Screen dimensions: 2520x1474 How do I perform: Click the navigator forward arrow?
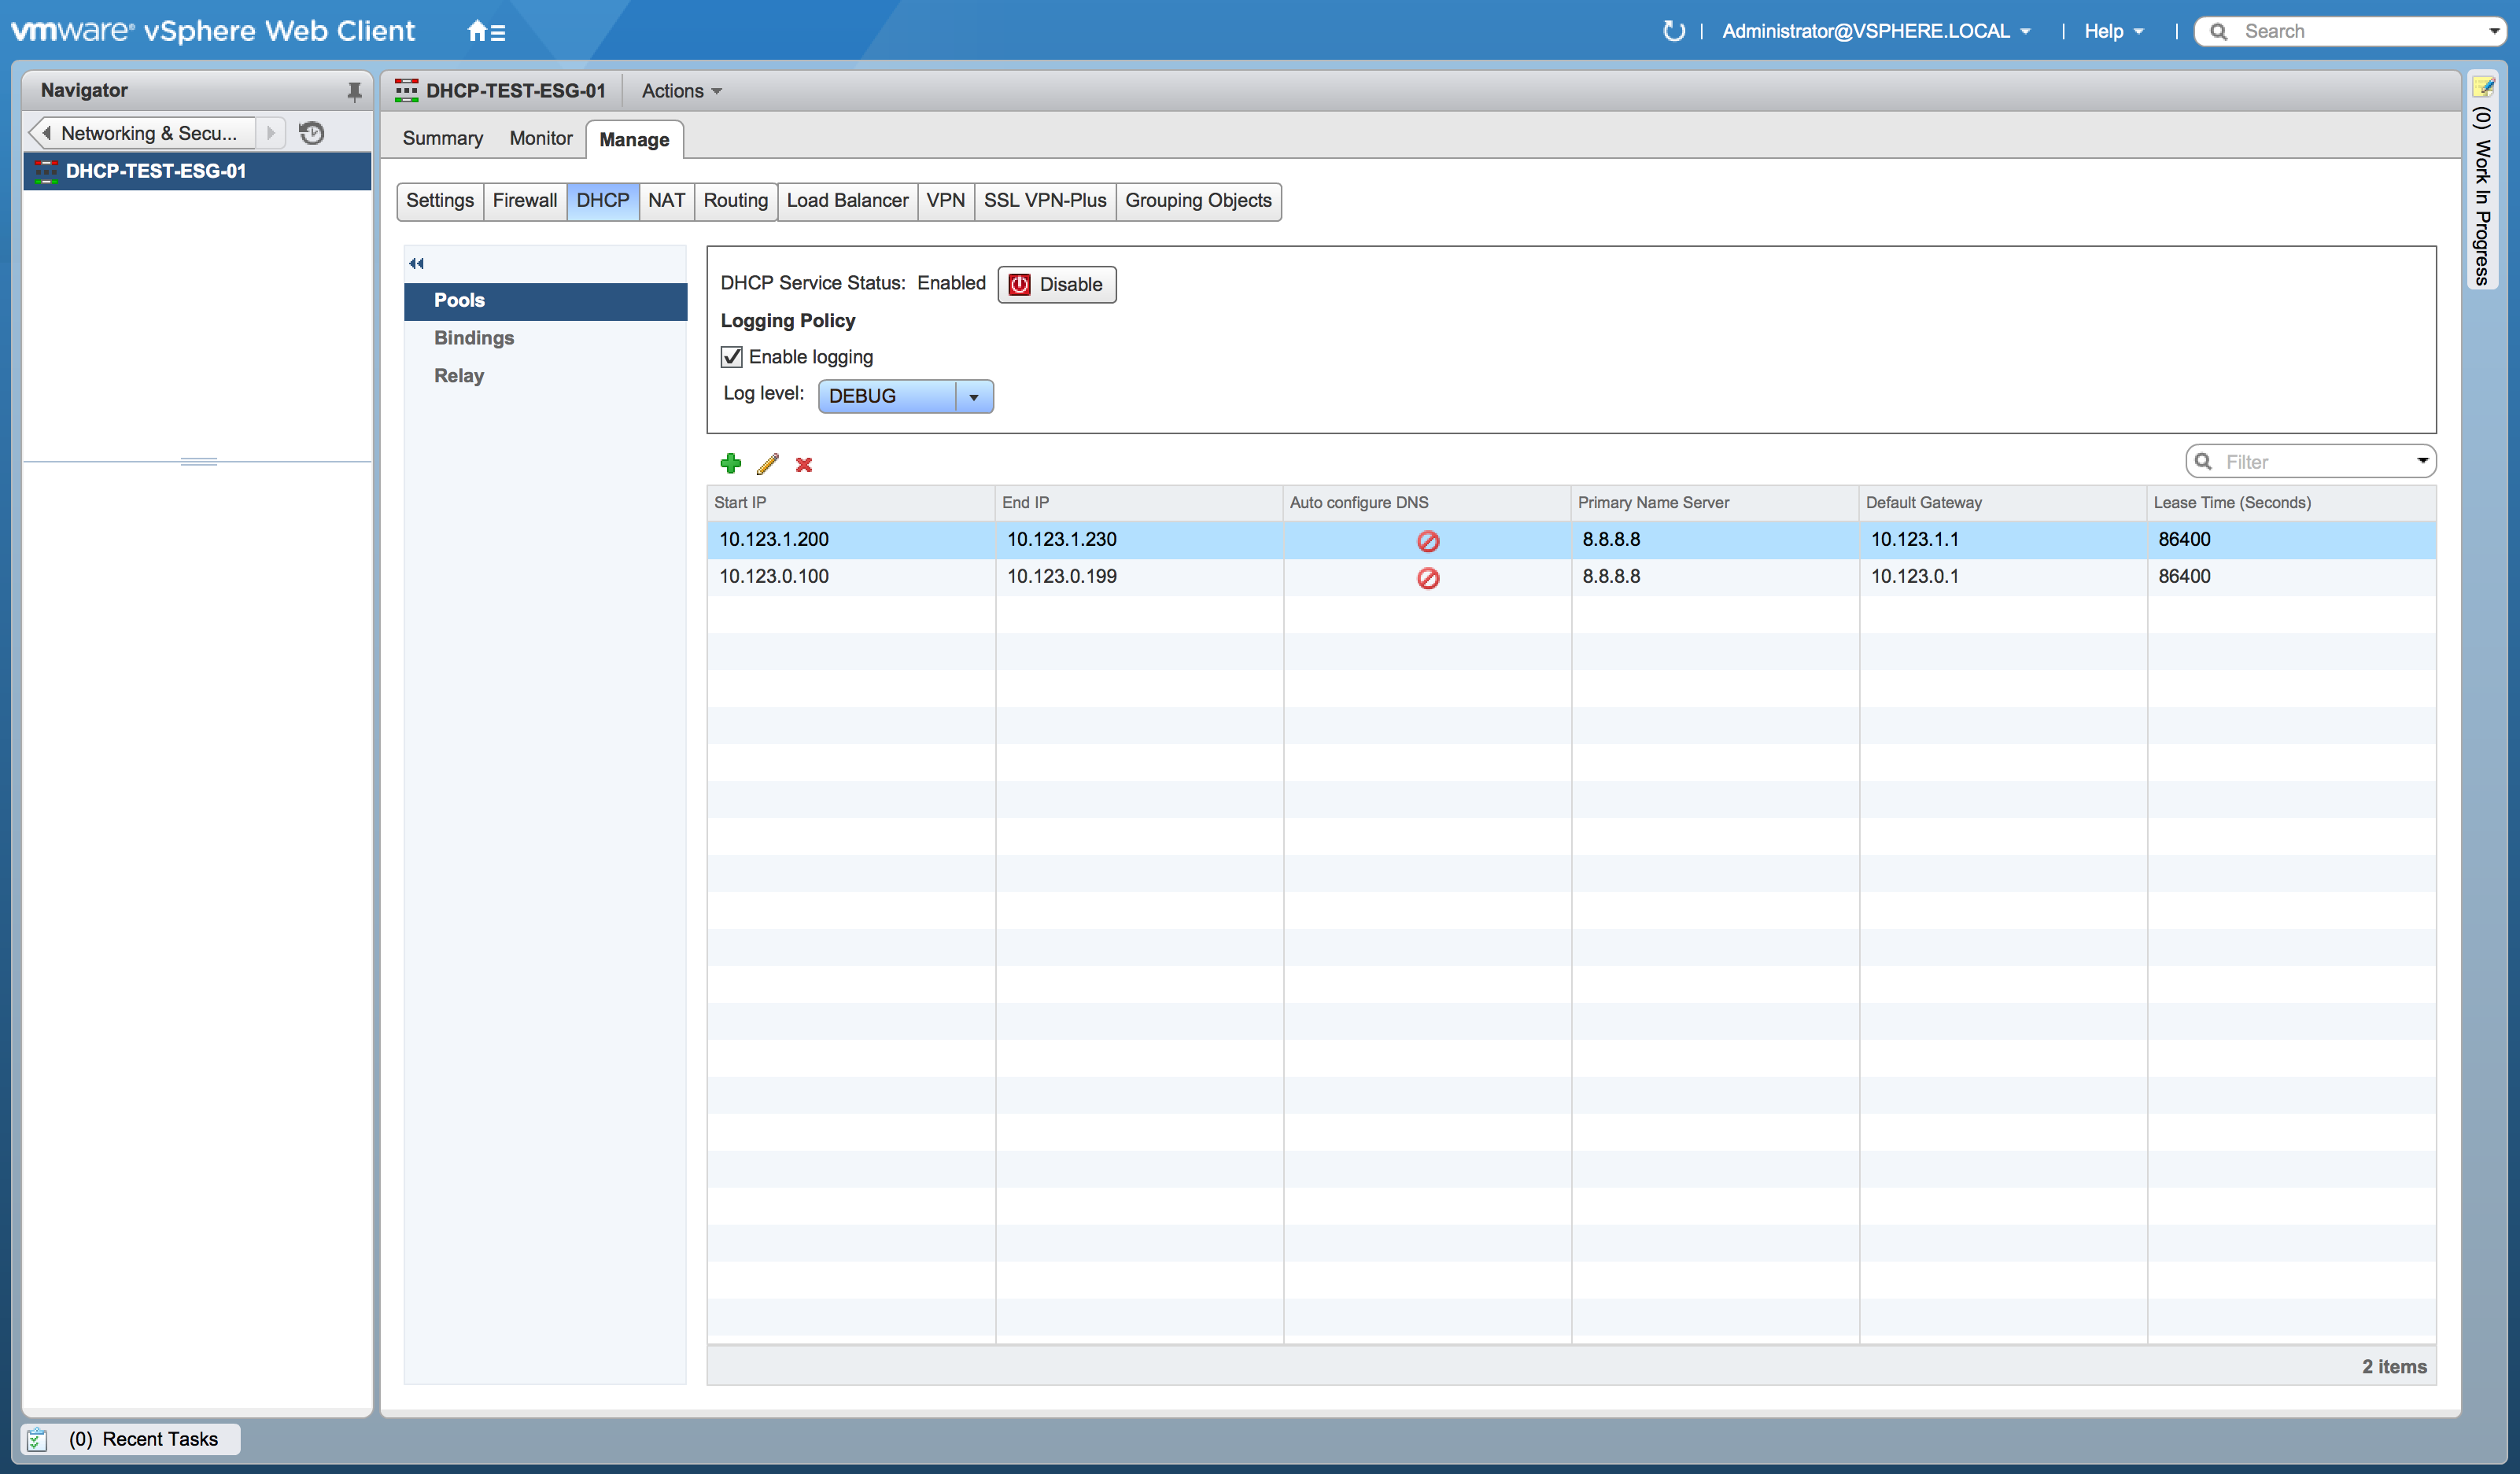click(x=270, y=133)
